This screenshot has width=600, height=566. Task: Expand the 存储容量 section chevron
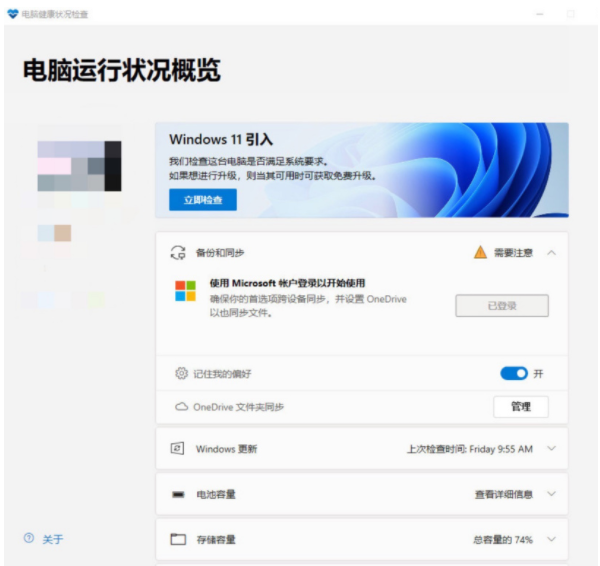coord(551,539)
